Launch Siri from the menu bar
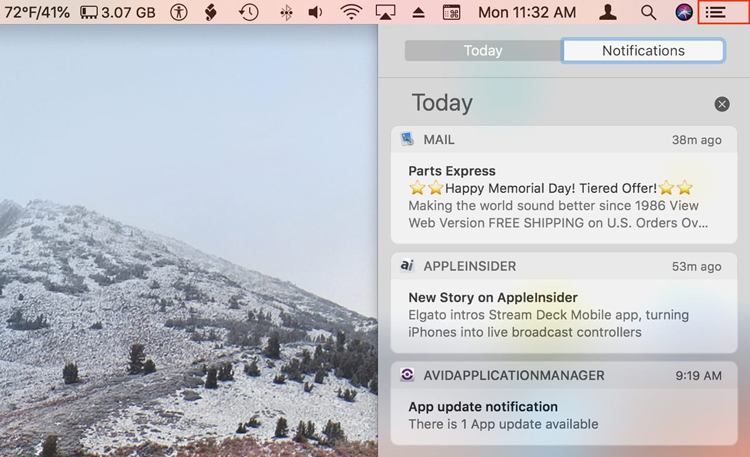The width and height of the screenshot is (750, 457). pos(684,12)
